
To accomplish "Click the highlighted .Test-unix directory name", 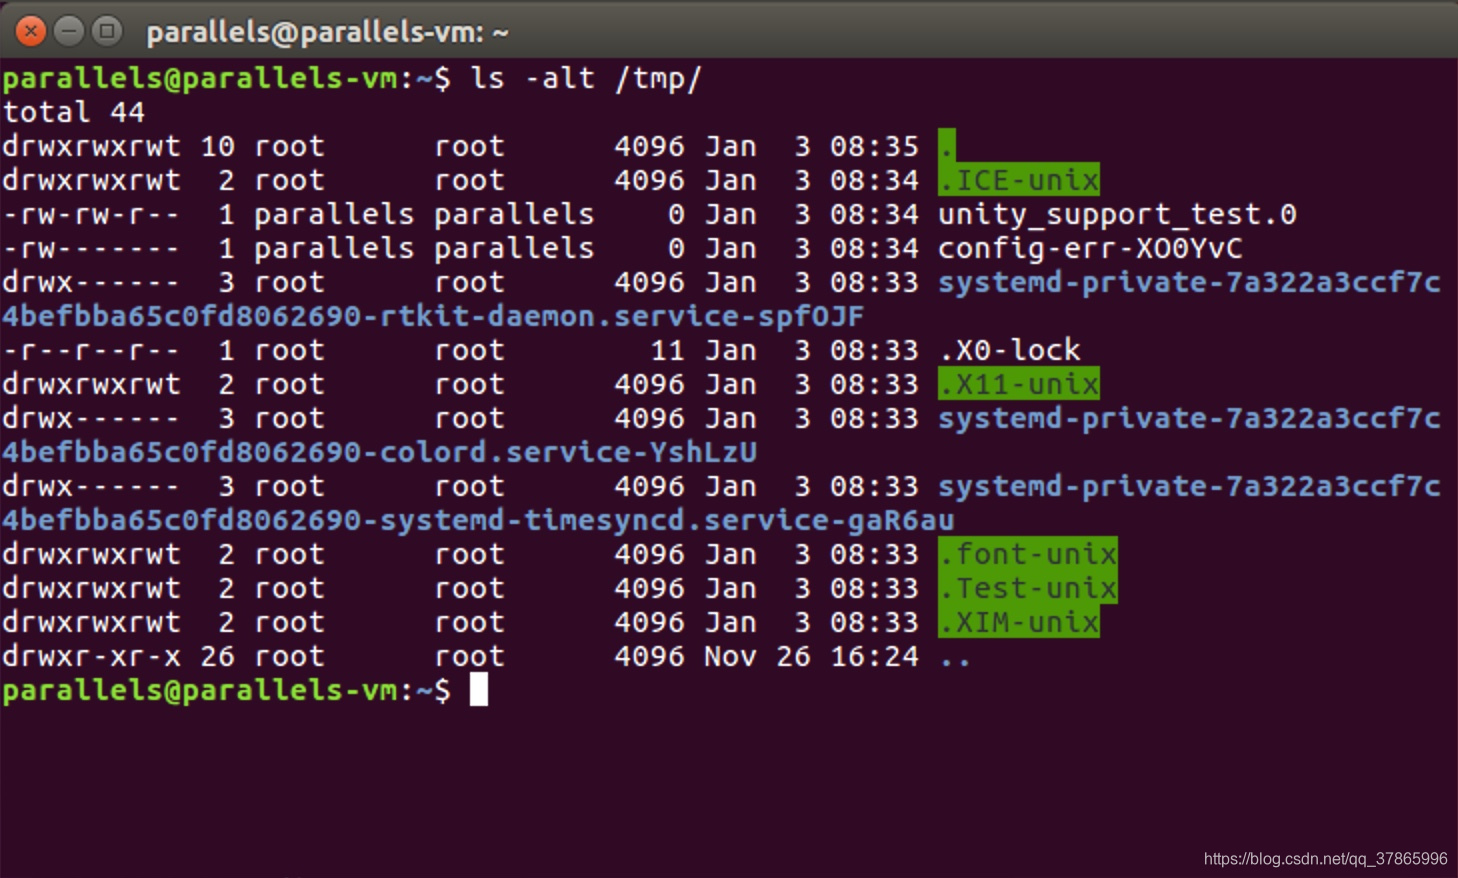I will (x=1028, y=588).
